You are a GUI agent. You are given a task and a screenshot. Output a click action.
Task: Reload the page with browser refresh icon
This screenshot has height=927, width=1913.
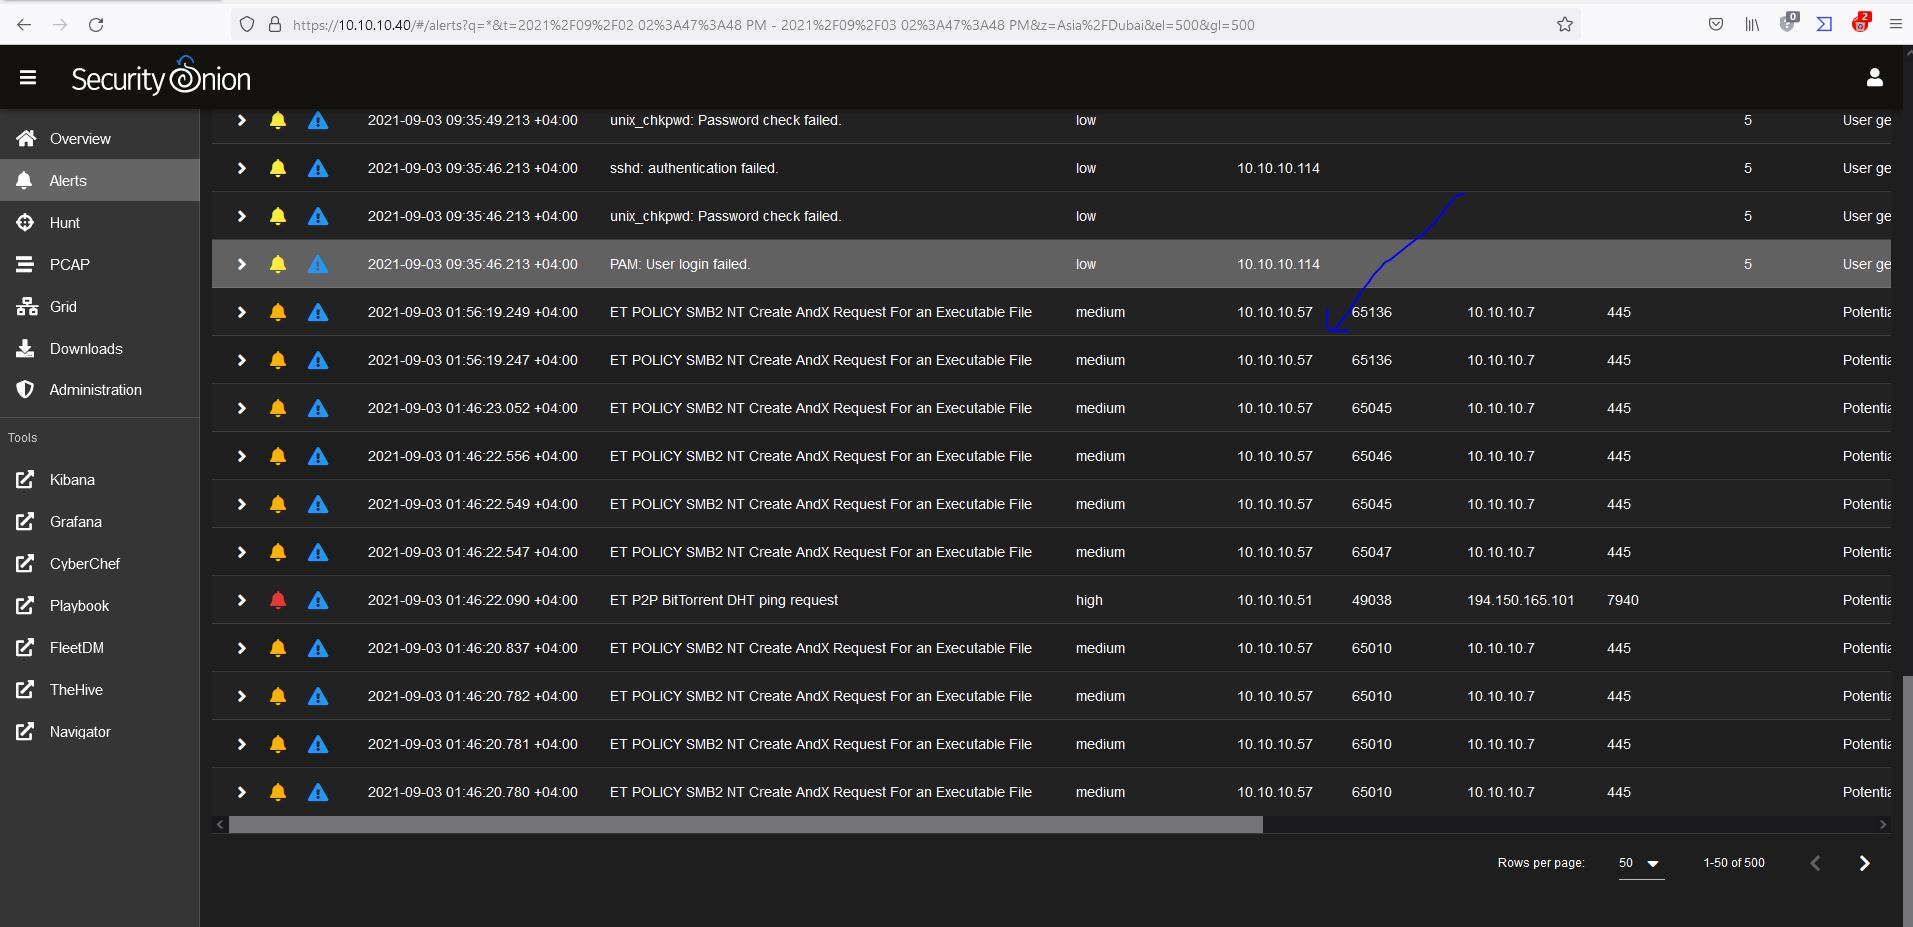(96, 24)
